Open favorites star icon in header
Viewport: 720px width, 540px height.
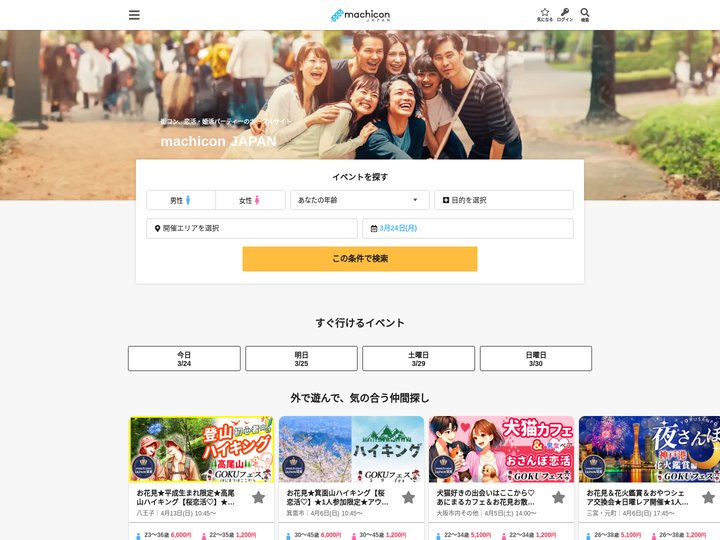(545, 15)
